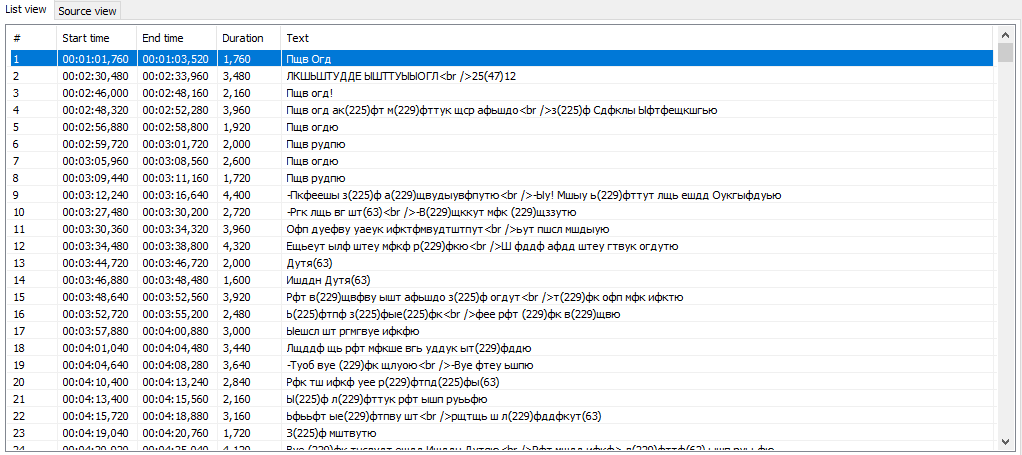
Task: Click row number 12
Action: click(19, 246)
